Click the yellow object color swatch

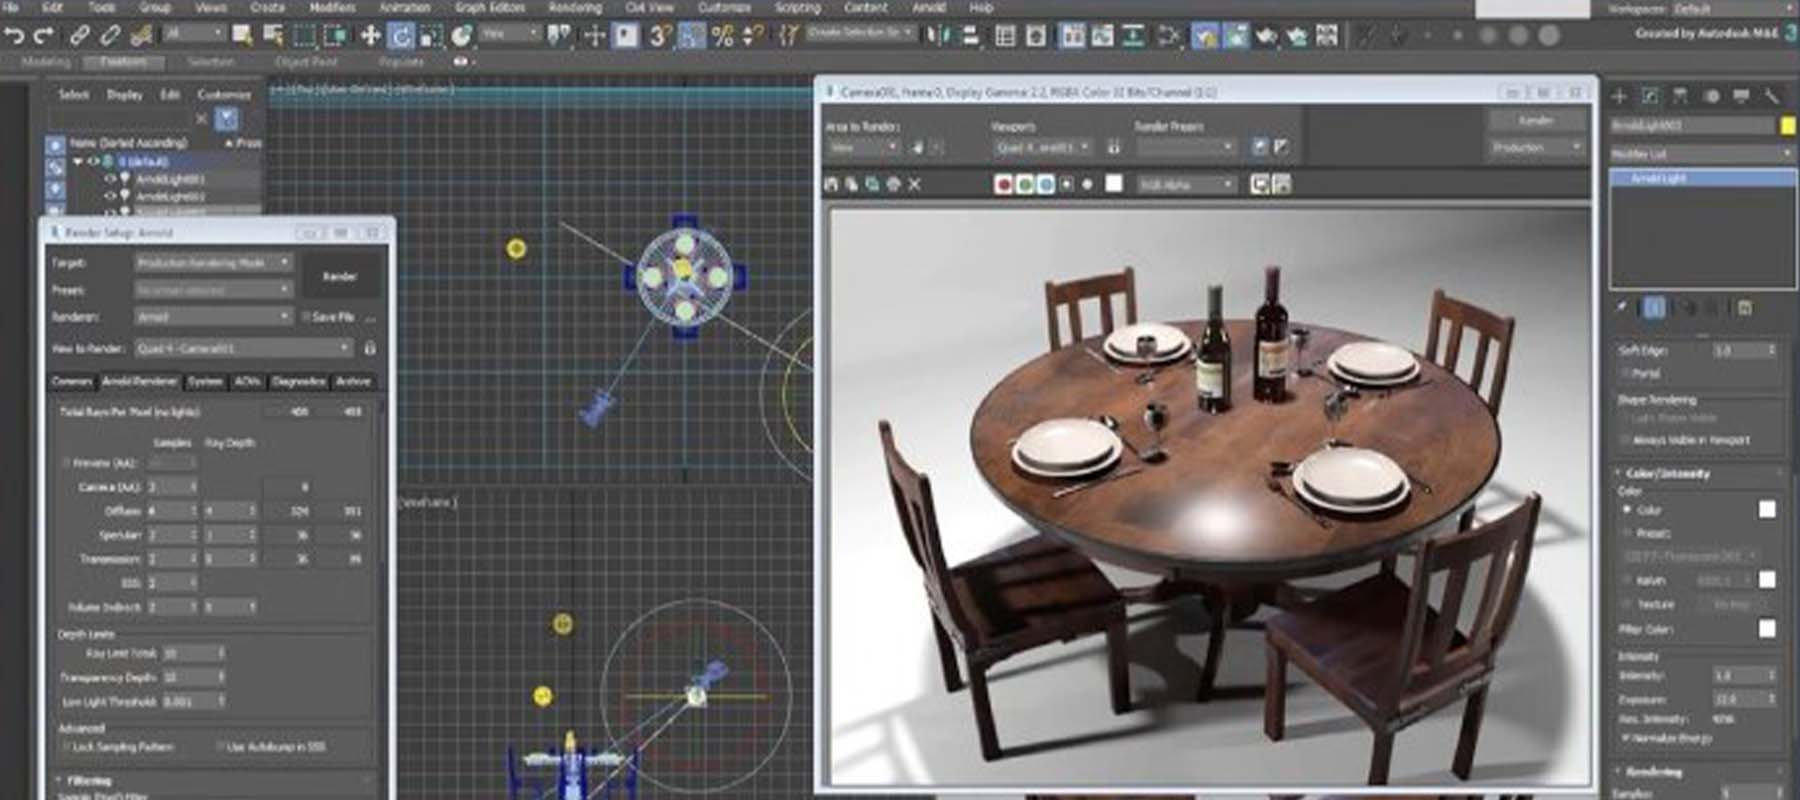point(1787,125)
